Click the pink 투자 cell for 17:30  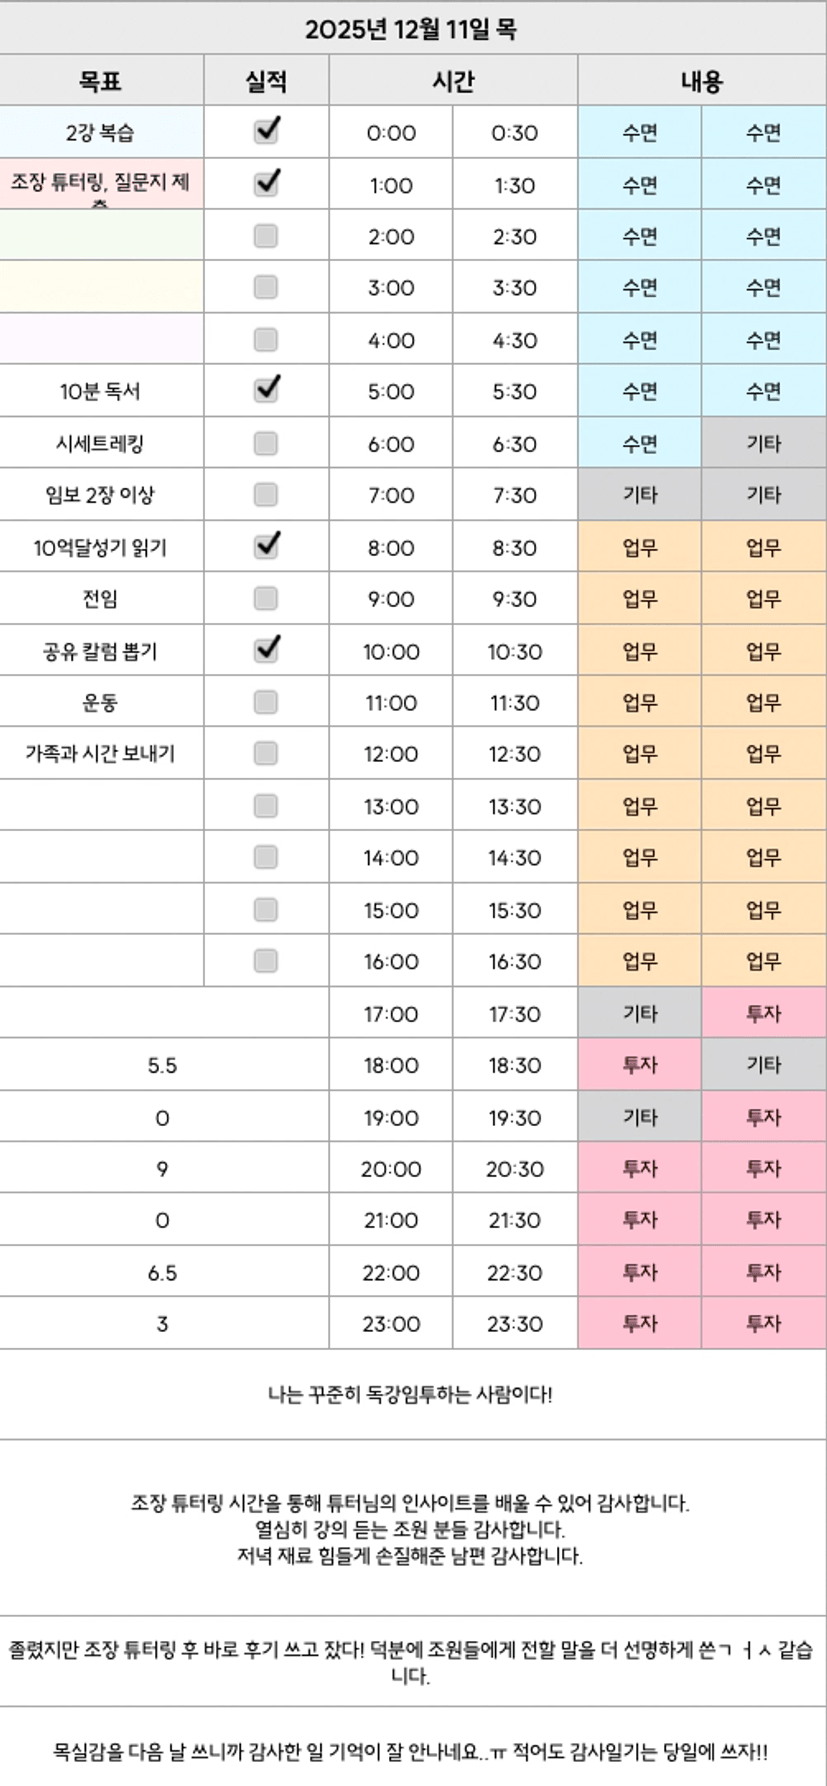pos(763,1013)
